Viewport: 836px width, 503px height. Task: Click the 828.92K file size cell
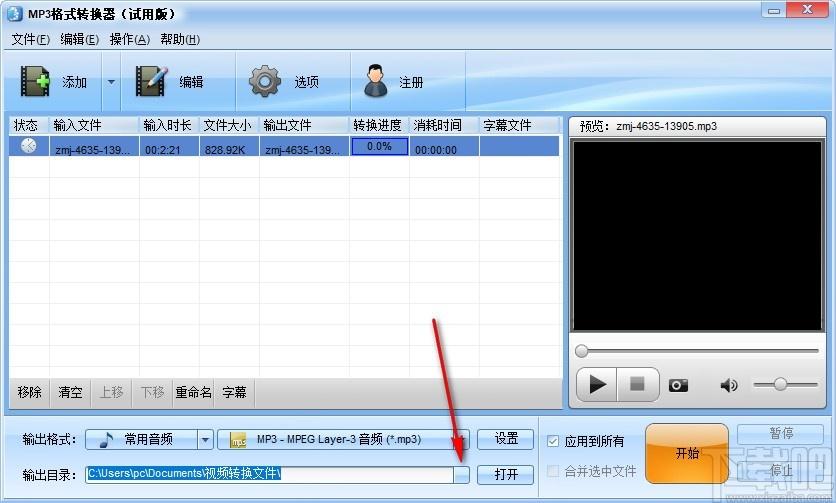pyautogui.click(x=229, y=146)
